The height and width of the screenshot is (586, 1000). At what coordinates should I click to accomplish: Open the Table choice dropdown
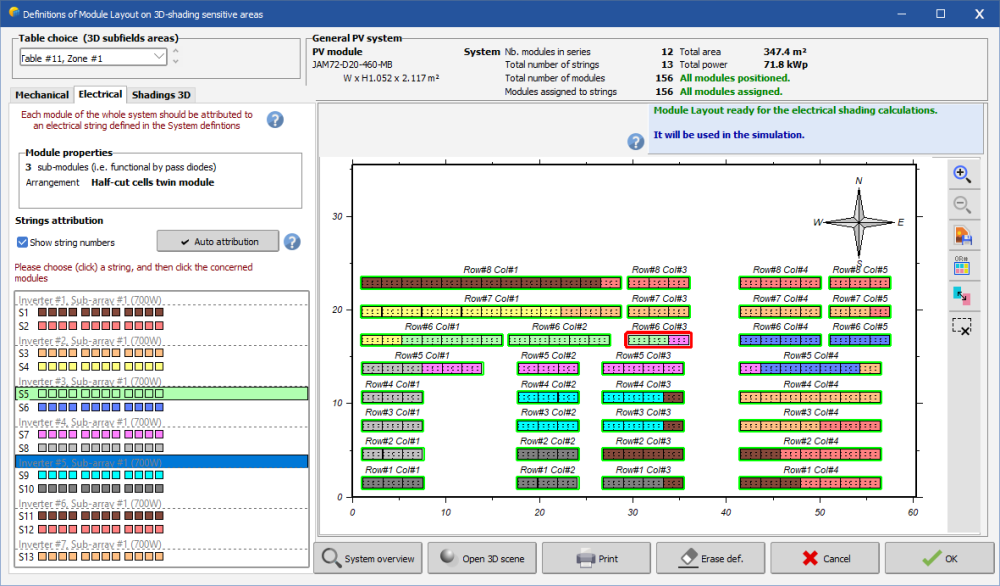point(157,57)
